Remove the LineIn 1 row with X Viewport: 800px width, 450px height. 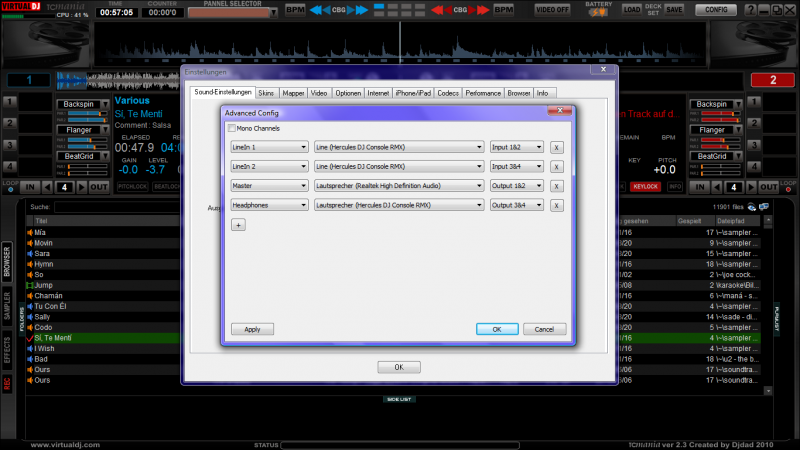(x=557, y=147)
